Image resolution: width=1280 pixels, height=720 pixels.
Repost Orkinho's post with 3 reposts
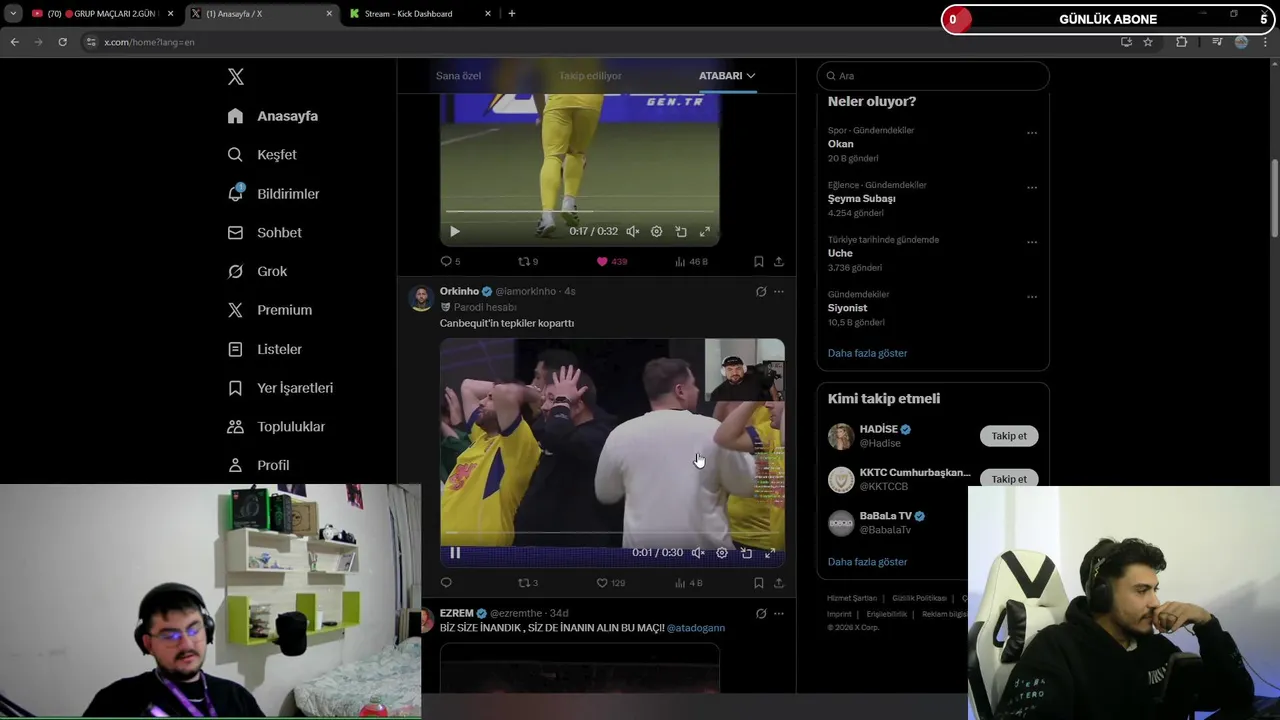tap(528, 583)
